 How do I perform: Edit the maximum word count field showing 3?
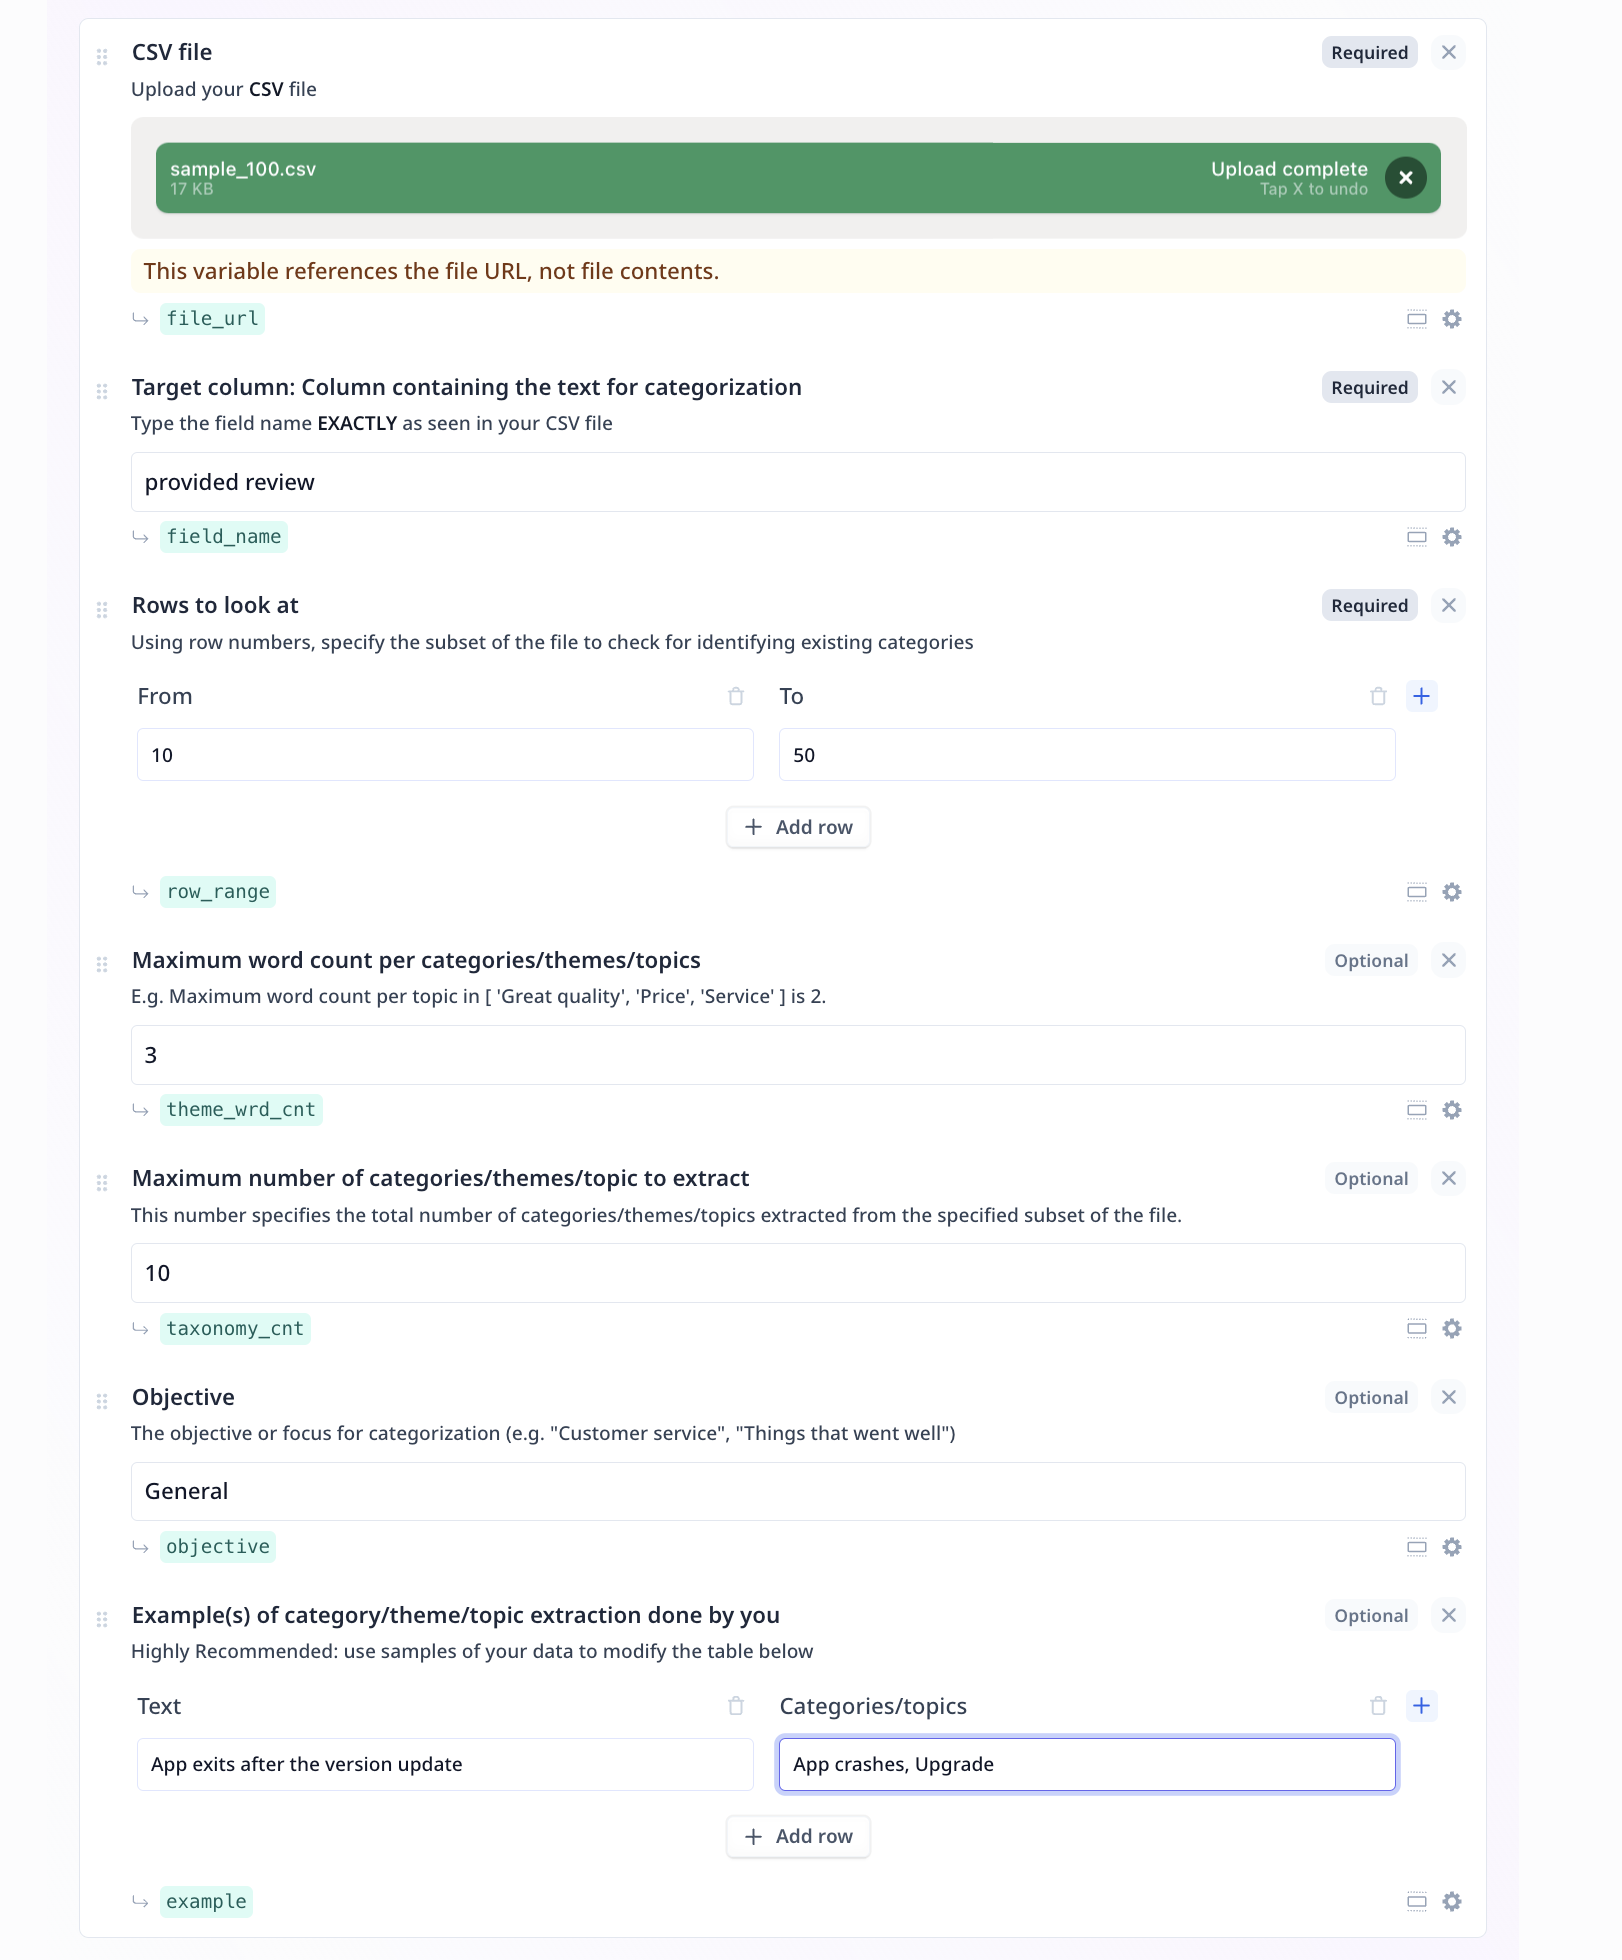pyautogui.click(x=798, y=1055)
